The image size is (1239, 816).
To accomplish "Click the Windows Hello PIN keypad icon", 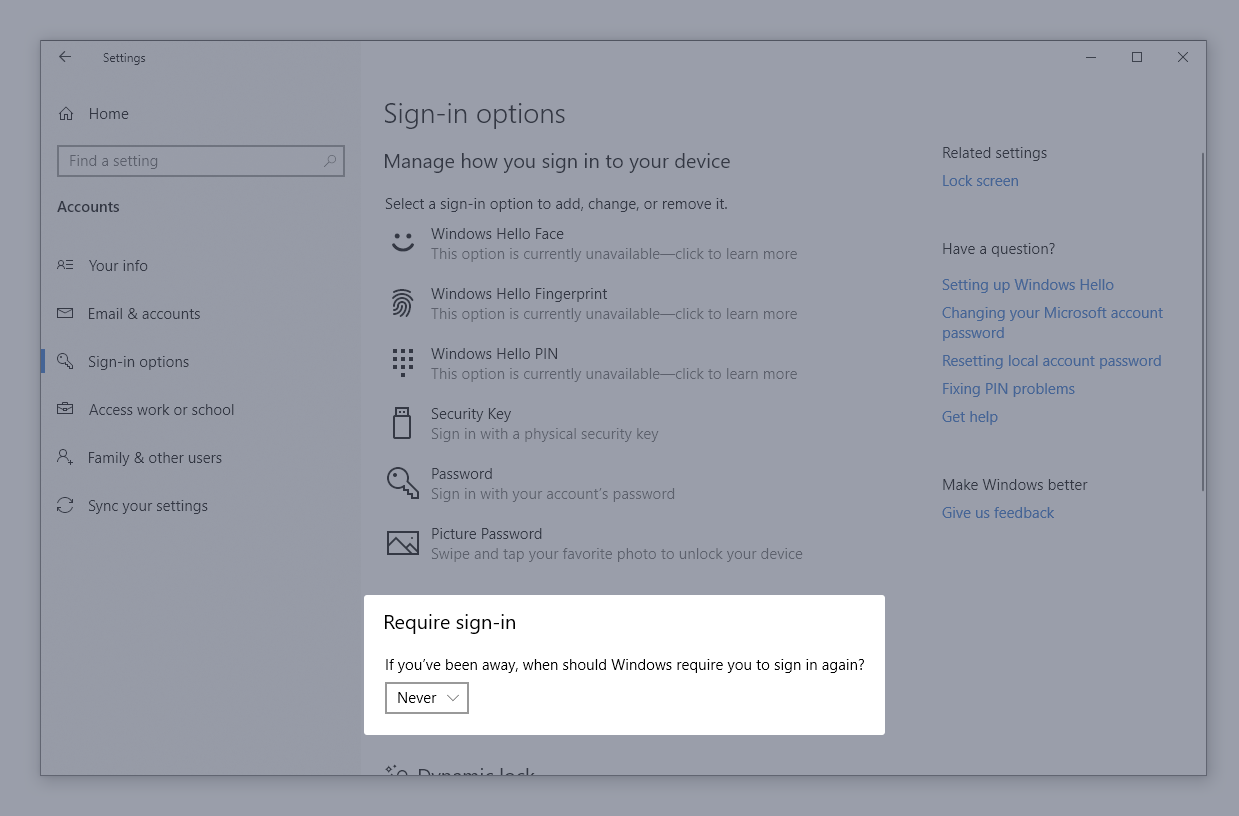I will pos(402,363).
